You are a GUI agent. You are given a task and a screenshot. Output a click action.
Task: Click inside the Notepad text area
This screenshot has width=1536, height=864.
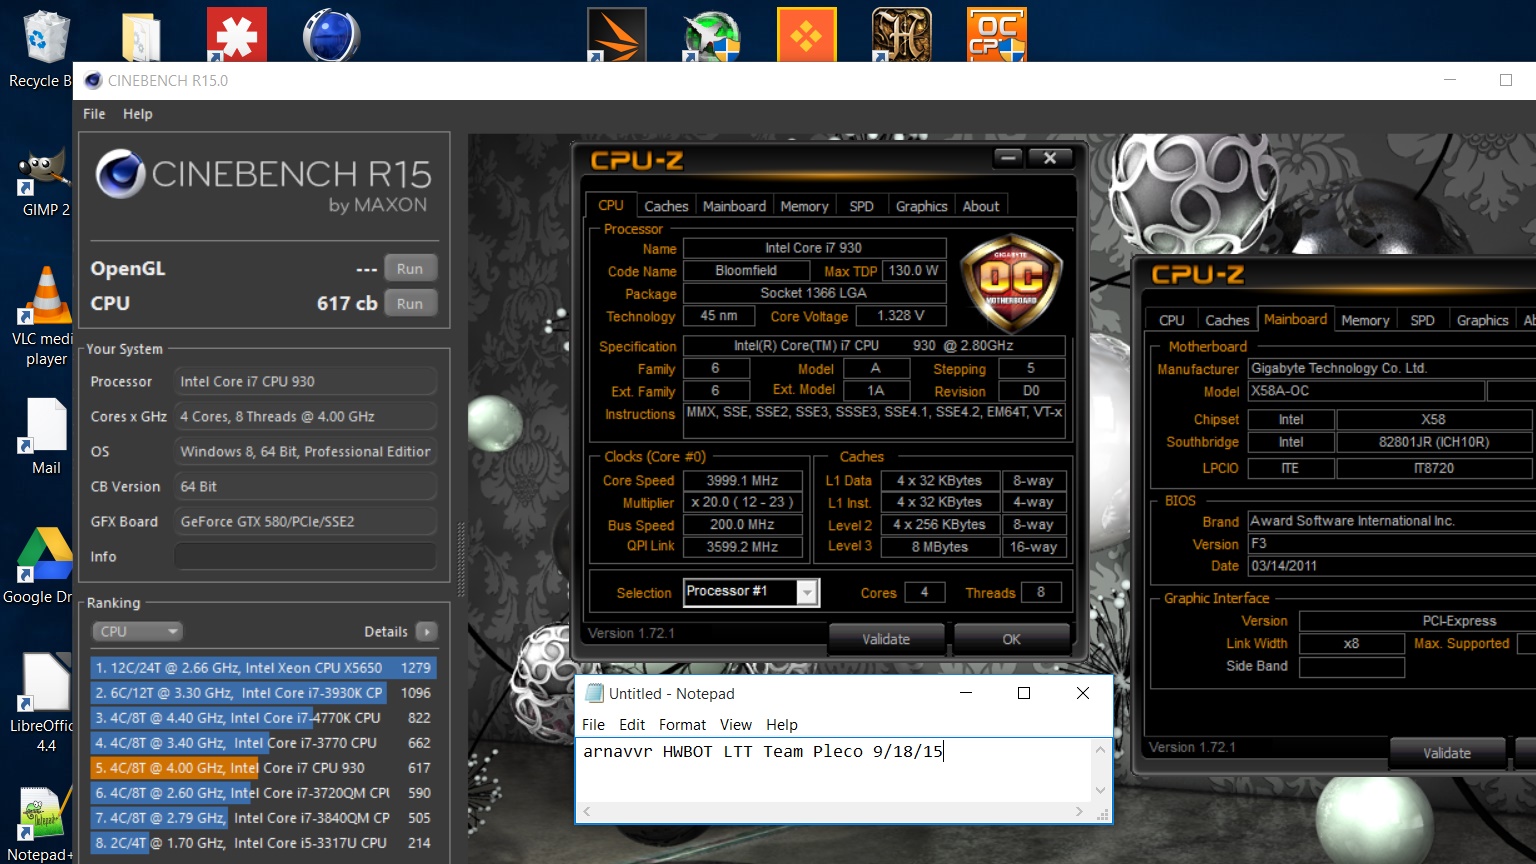833,771
